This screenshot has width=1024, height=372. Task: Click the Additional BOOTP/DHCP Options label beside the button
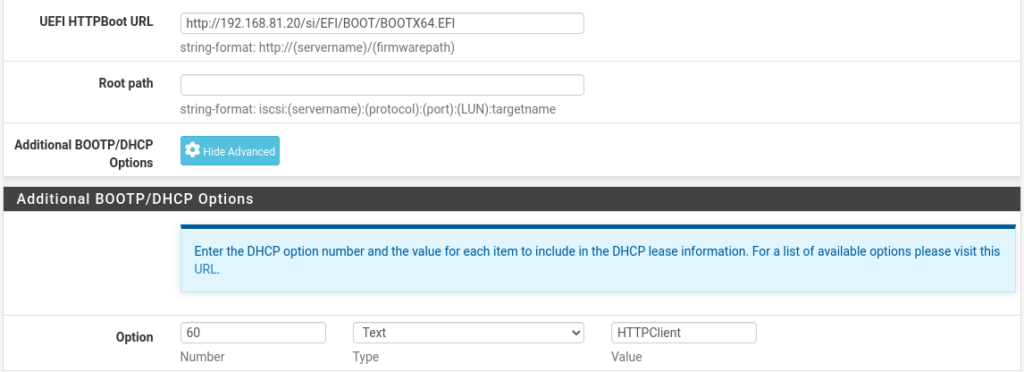(x=84, y=153)
